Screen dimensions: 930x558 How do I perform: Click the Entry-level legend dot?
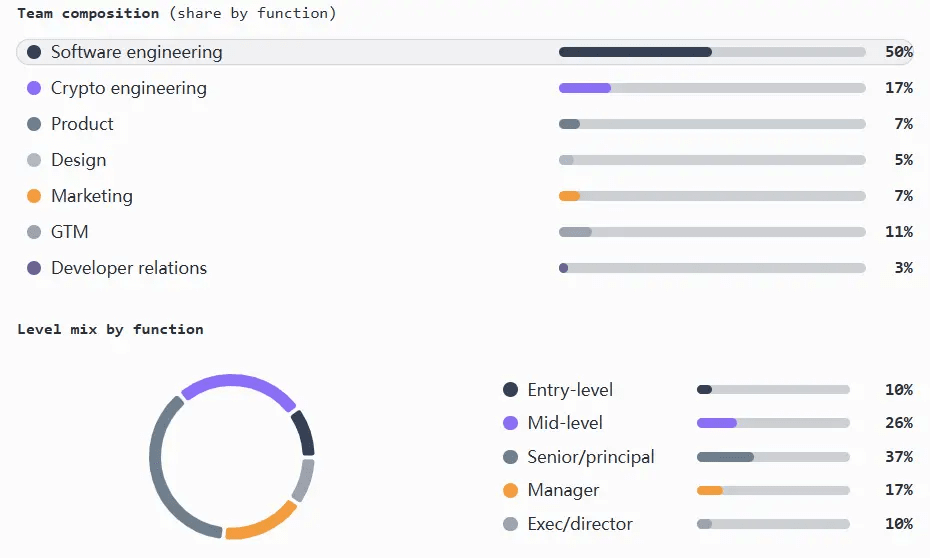[x=510, y=390]
